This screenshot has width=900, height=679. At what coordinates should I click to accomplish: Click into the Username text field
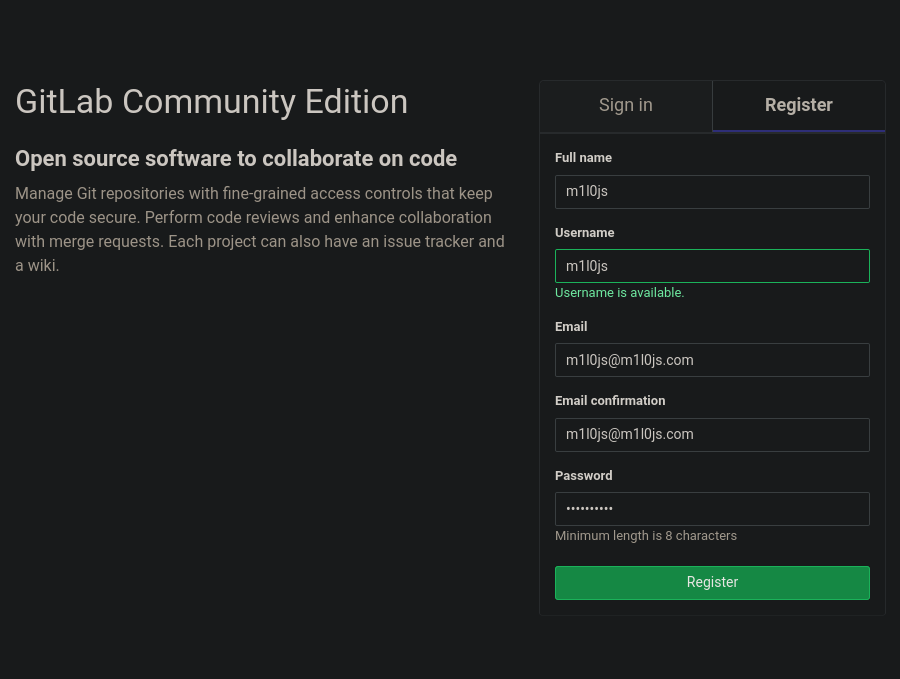pyautogui.click(x=712, y=266)
